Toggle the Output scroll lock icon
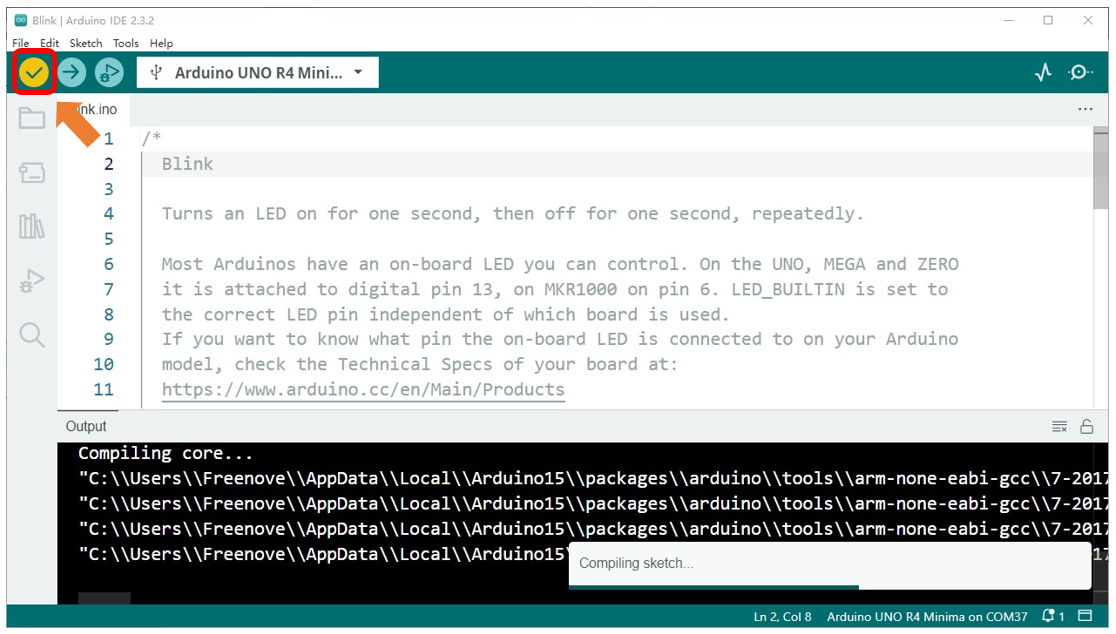The image size is (1116, 634). click(1087, 427)
